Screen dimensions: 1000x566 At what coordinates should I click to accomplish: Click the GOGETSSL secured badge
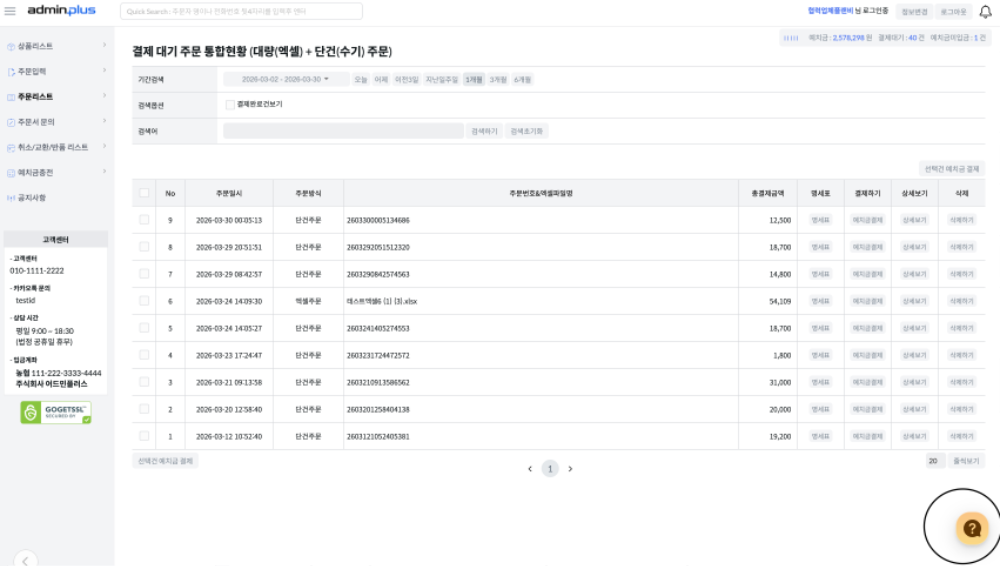tap(56, 412)
